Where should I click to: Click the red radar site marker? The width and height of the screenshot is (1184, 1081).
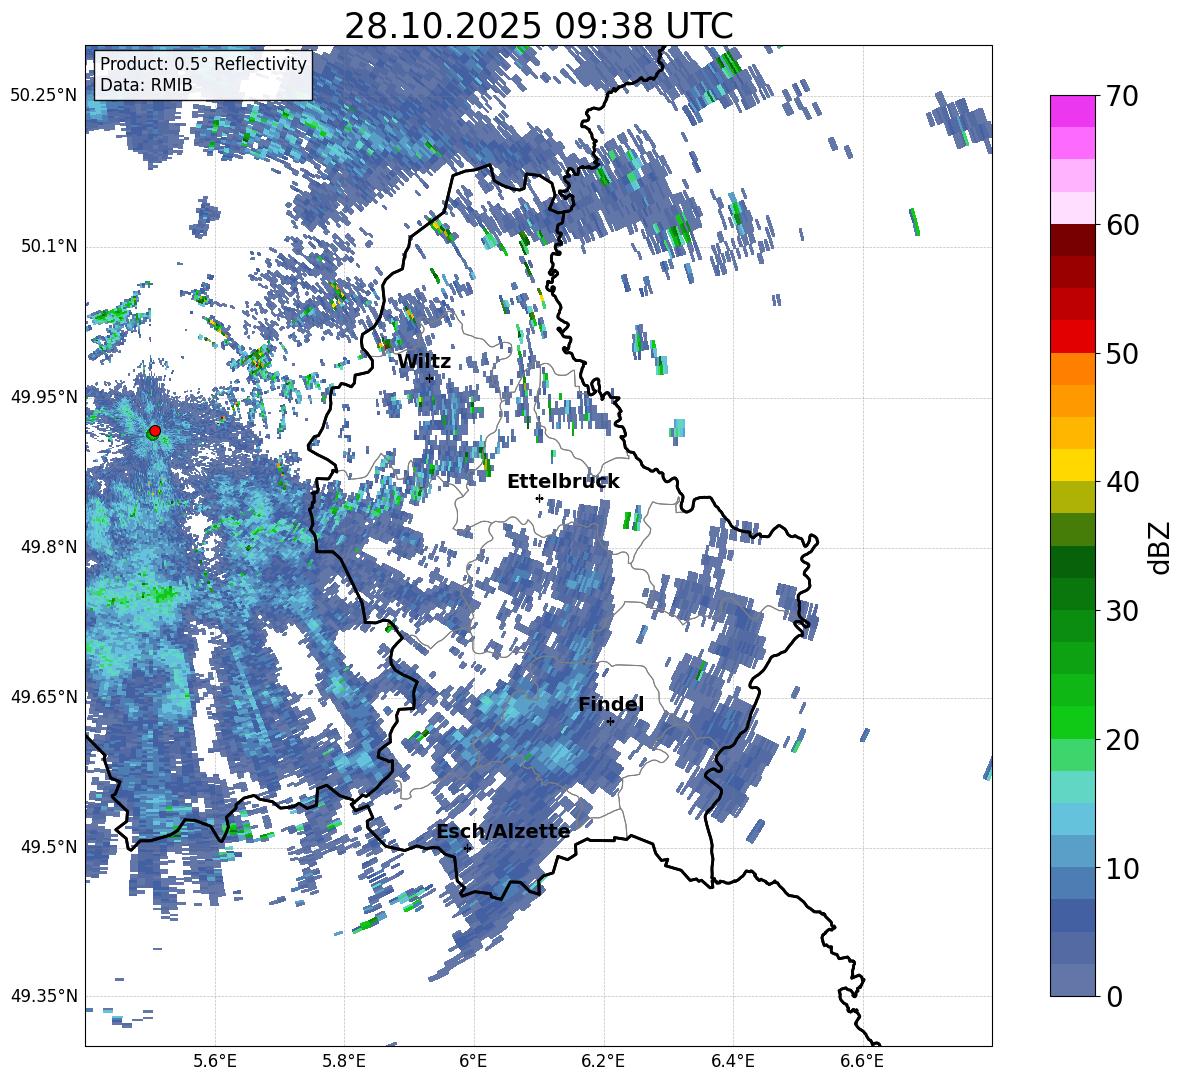(x=155, y=431)
